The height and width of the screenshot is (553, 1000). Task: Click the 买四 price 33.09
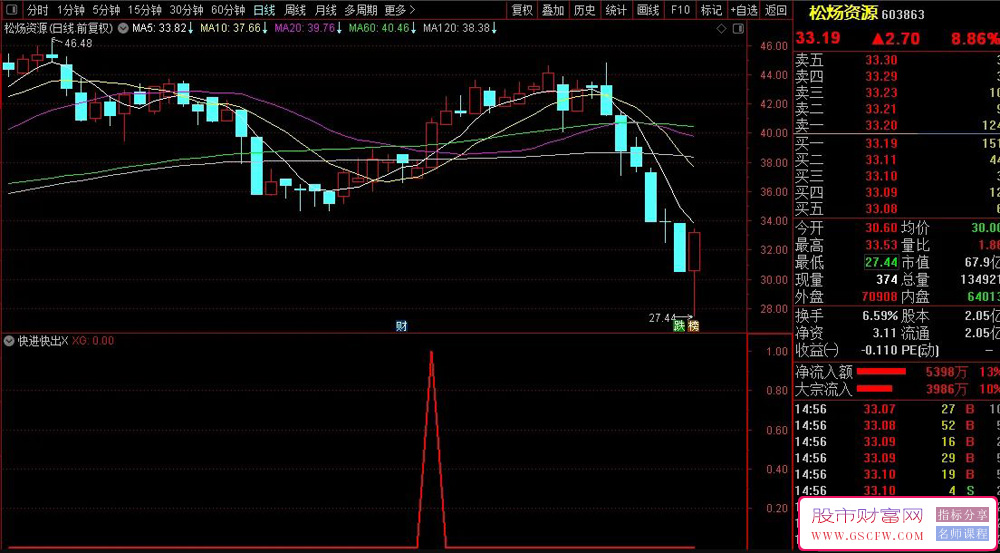click(881, 193)
